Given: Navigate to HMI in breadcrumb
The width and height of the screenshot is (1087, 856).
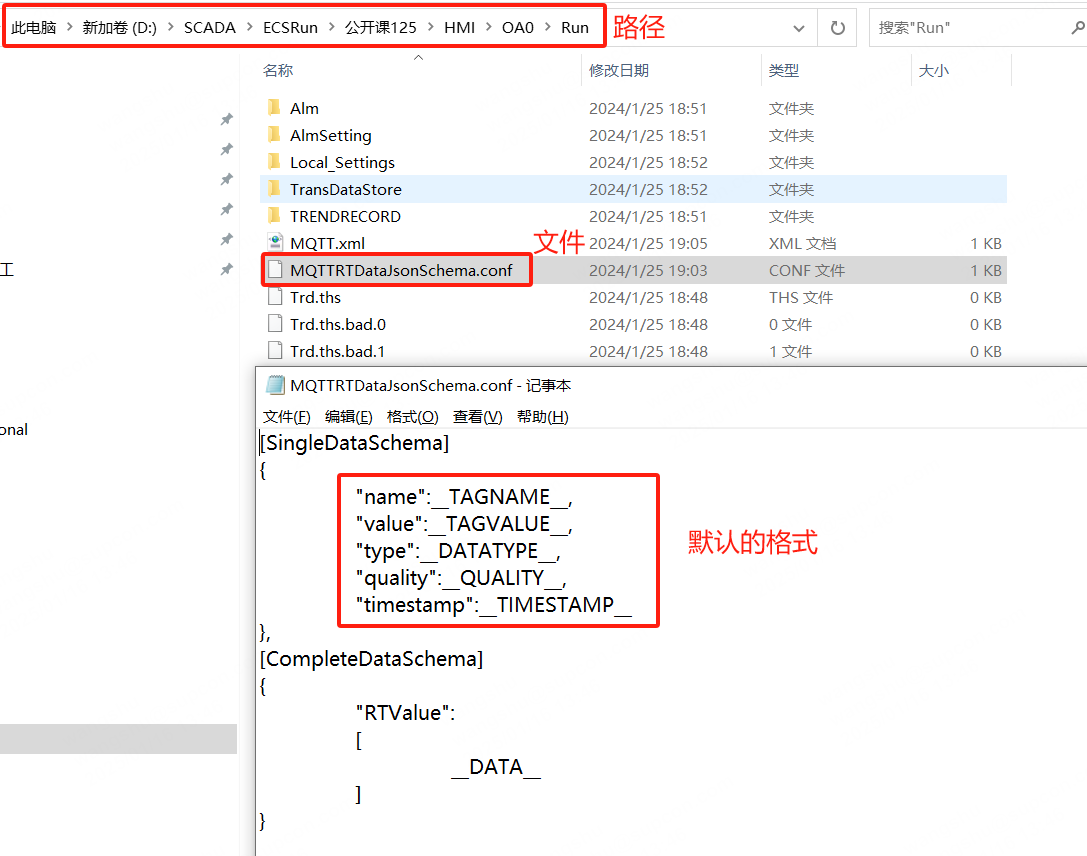Looking at the screenshot, I should point(460,28).
